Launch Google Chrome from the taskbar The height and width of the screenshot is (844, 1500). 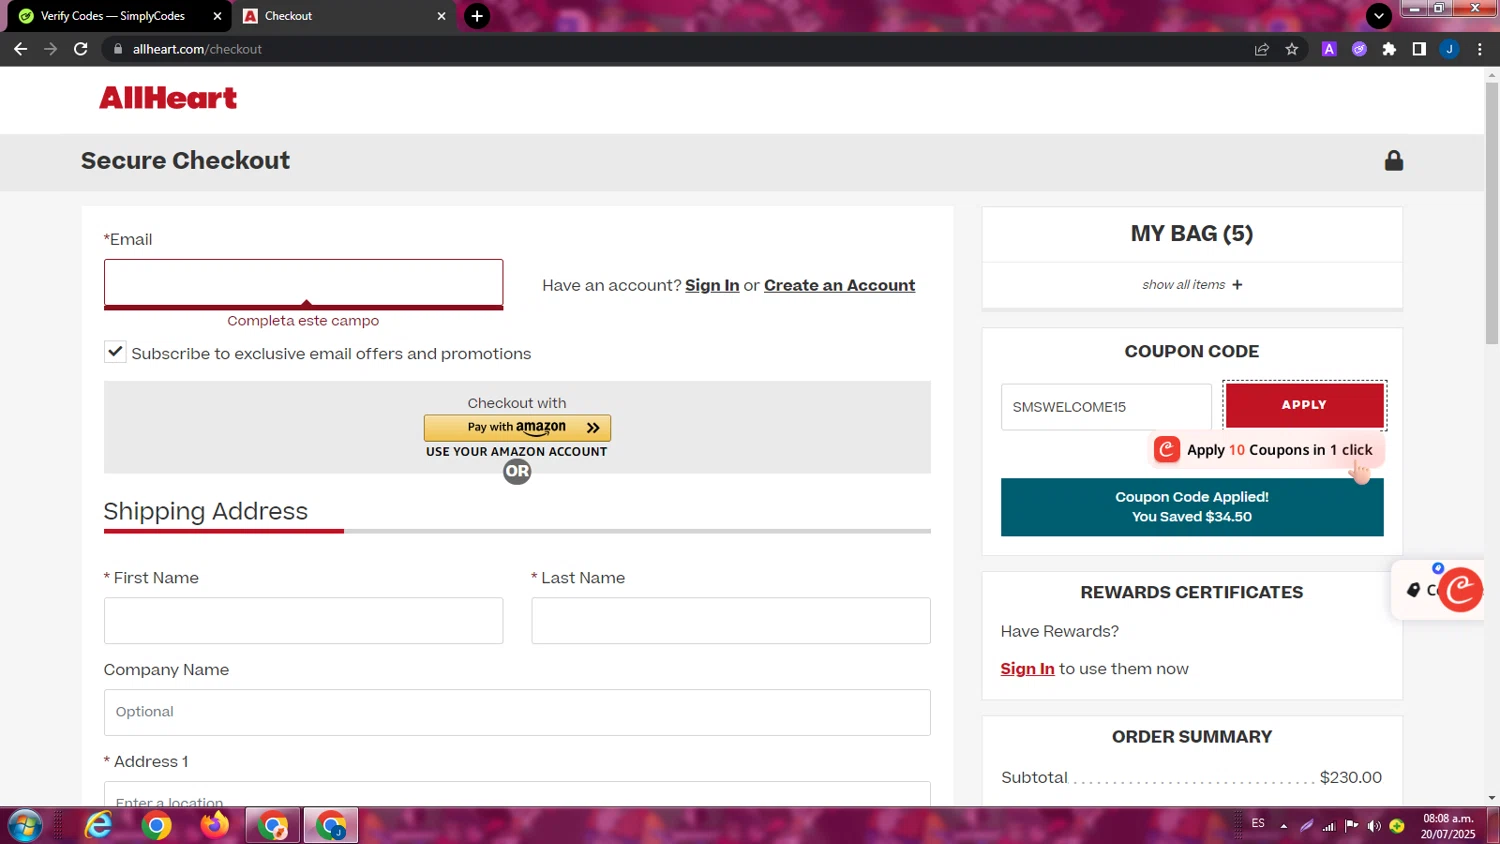click(x=156, y=826)
